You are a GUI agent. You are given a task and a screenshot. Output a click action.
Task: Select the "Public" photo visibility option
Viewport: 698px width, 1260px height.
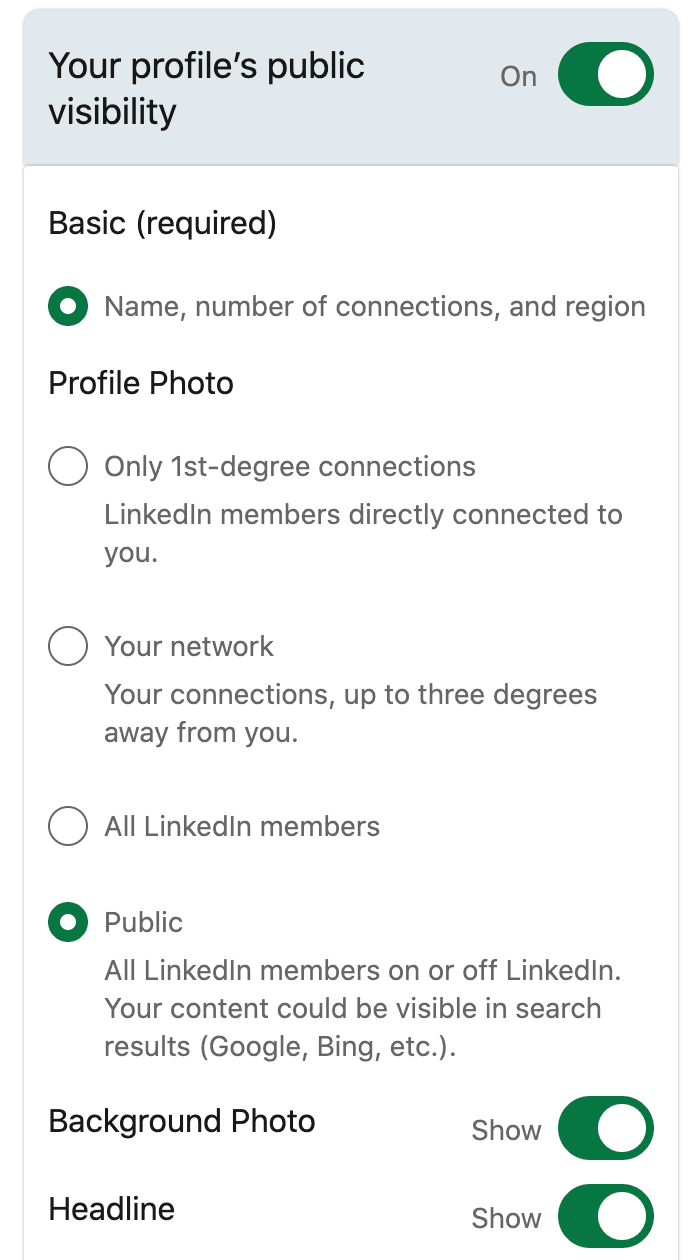click(x=67, y=922)
